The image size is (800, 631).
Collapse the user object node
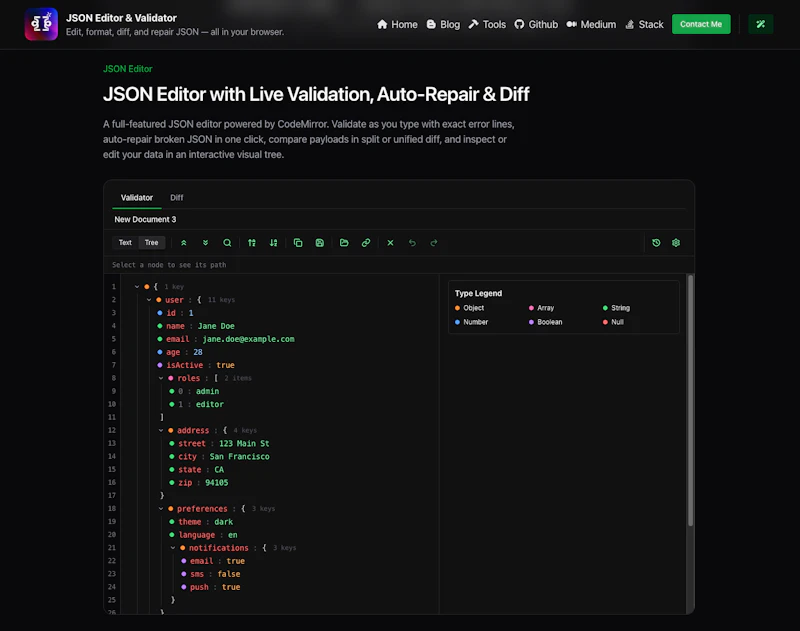click(149, 300)
